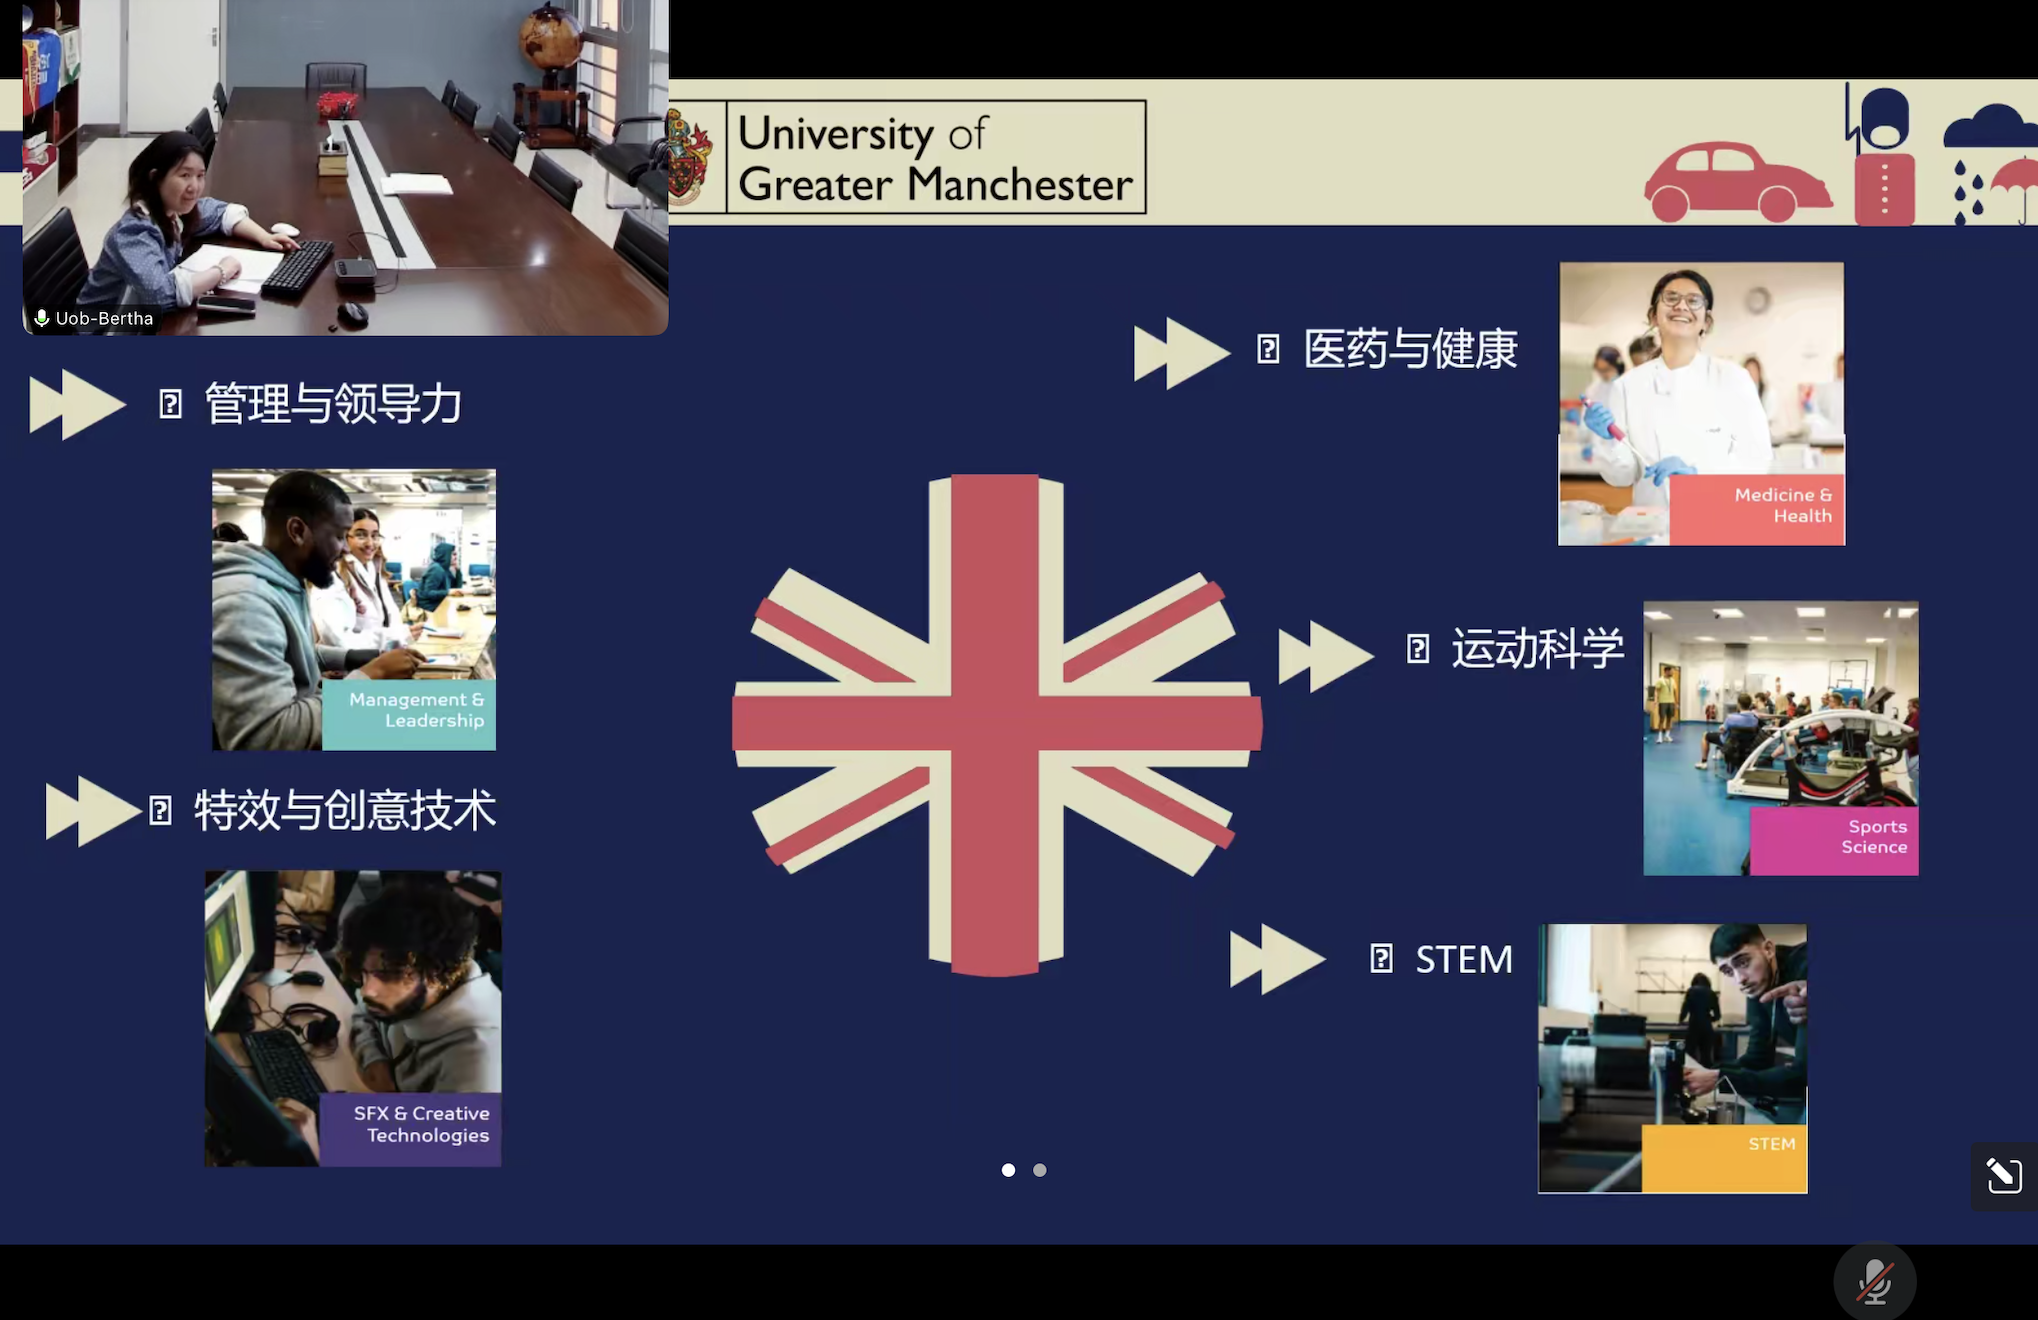
Task: Open the Sports Science image
Action: tap(1780, 738)
